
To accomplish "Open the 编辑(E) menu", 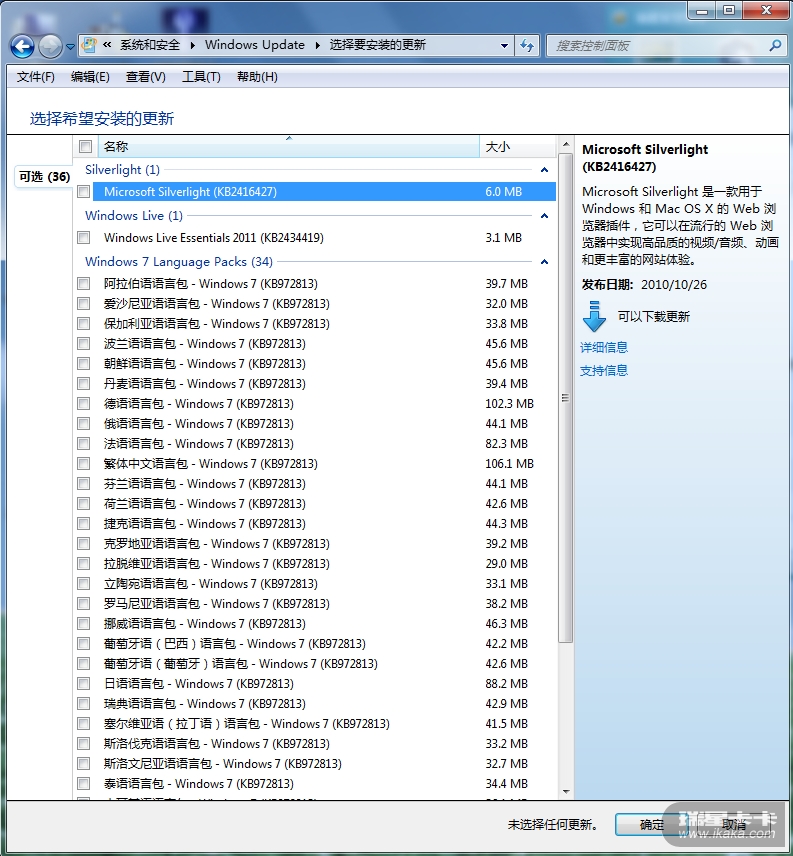I will [x=90, y=77].
